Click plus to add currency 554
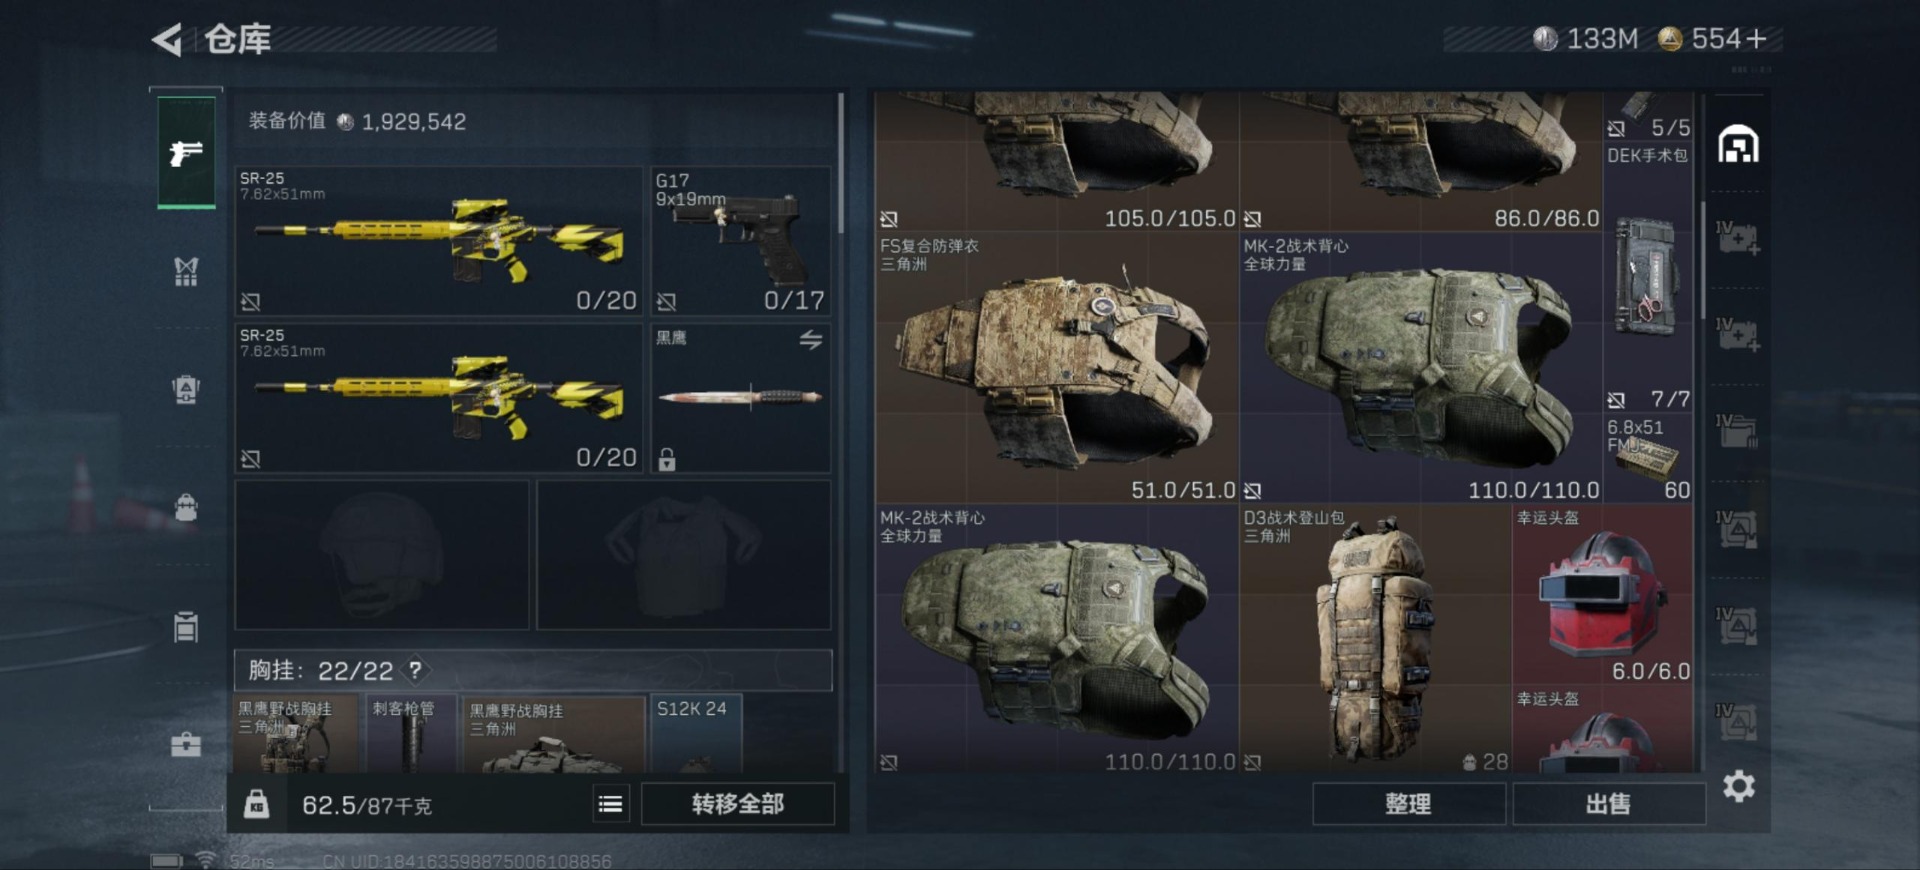 [1756, 39]
